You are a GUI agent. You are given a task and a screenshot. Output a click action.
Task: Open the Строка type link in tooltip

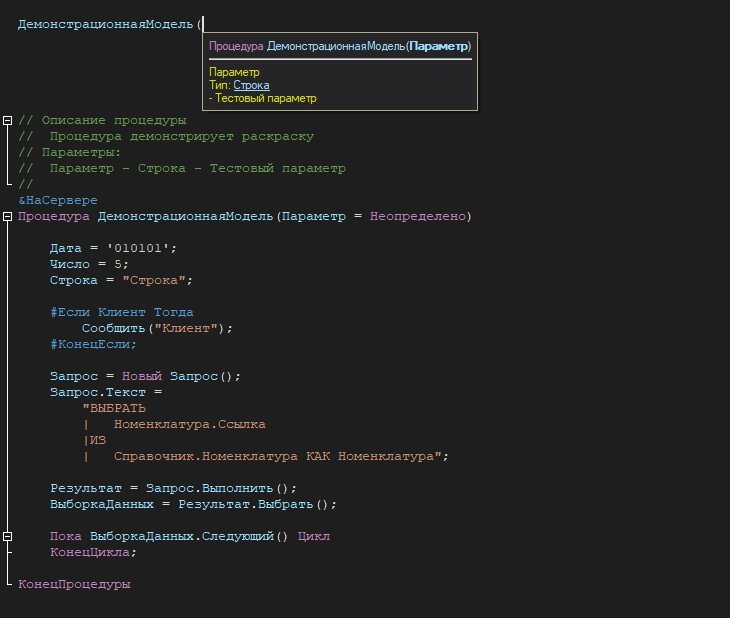coord(251,85)
